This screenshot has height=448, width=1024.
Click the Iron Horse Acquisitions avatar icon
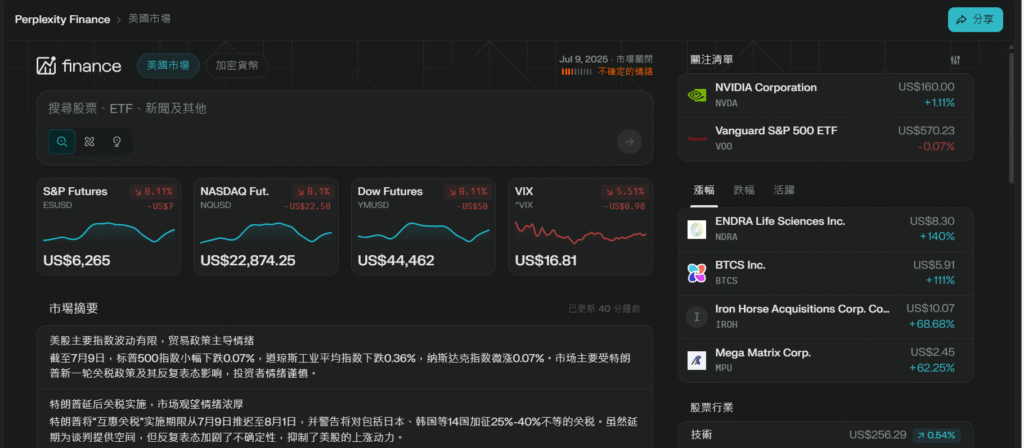tap(697, 317)
